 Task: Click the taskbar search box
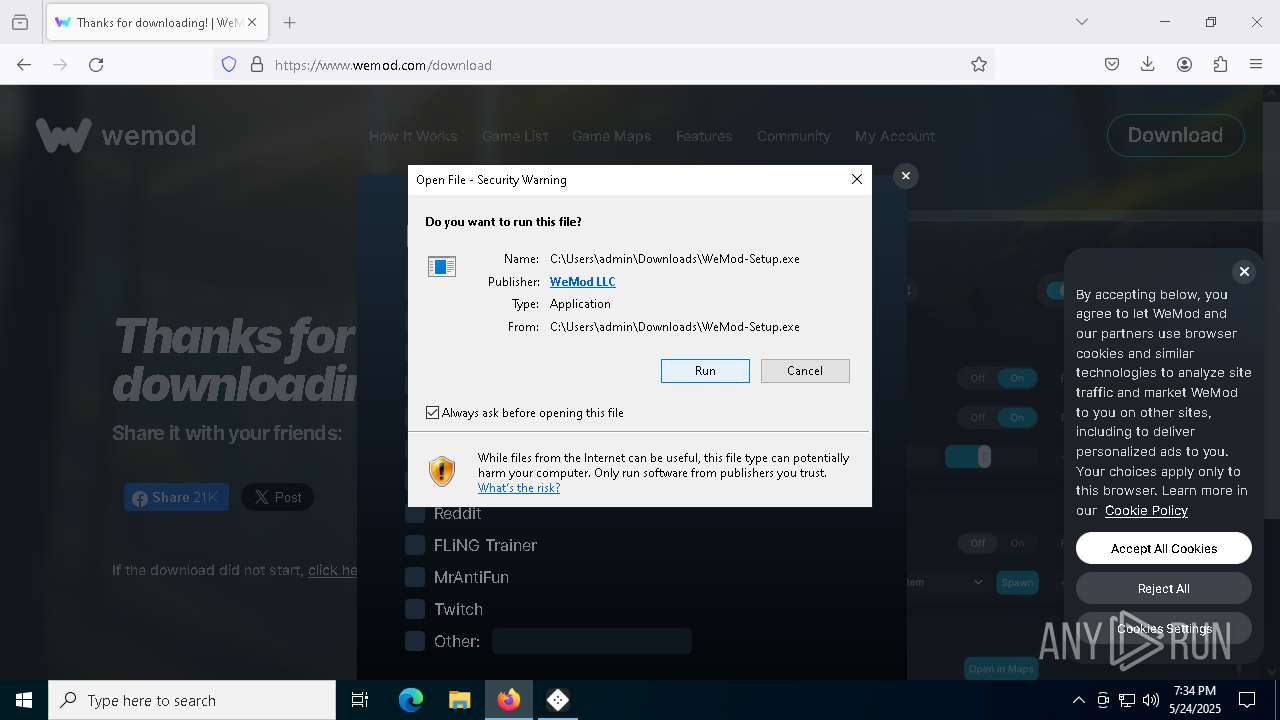tap(192, 700)
